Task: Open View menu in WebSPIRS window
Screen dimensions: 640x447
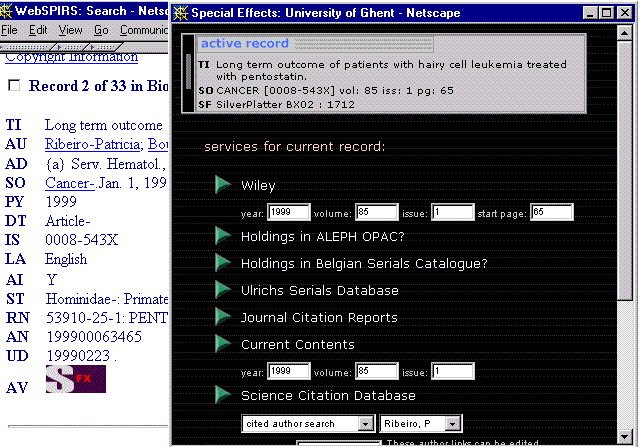Action: point(71,30)
